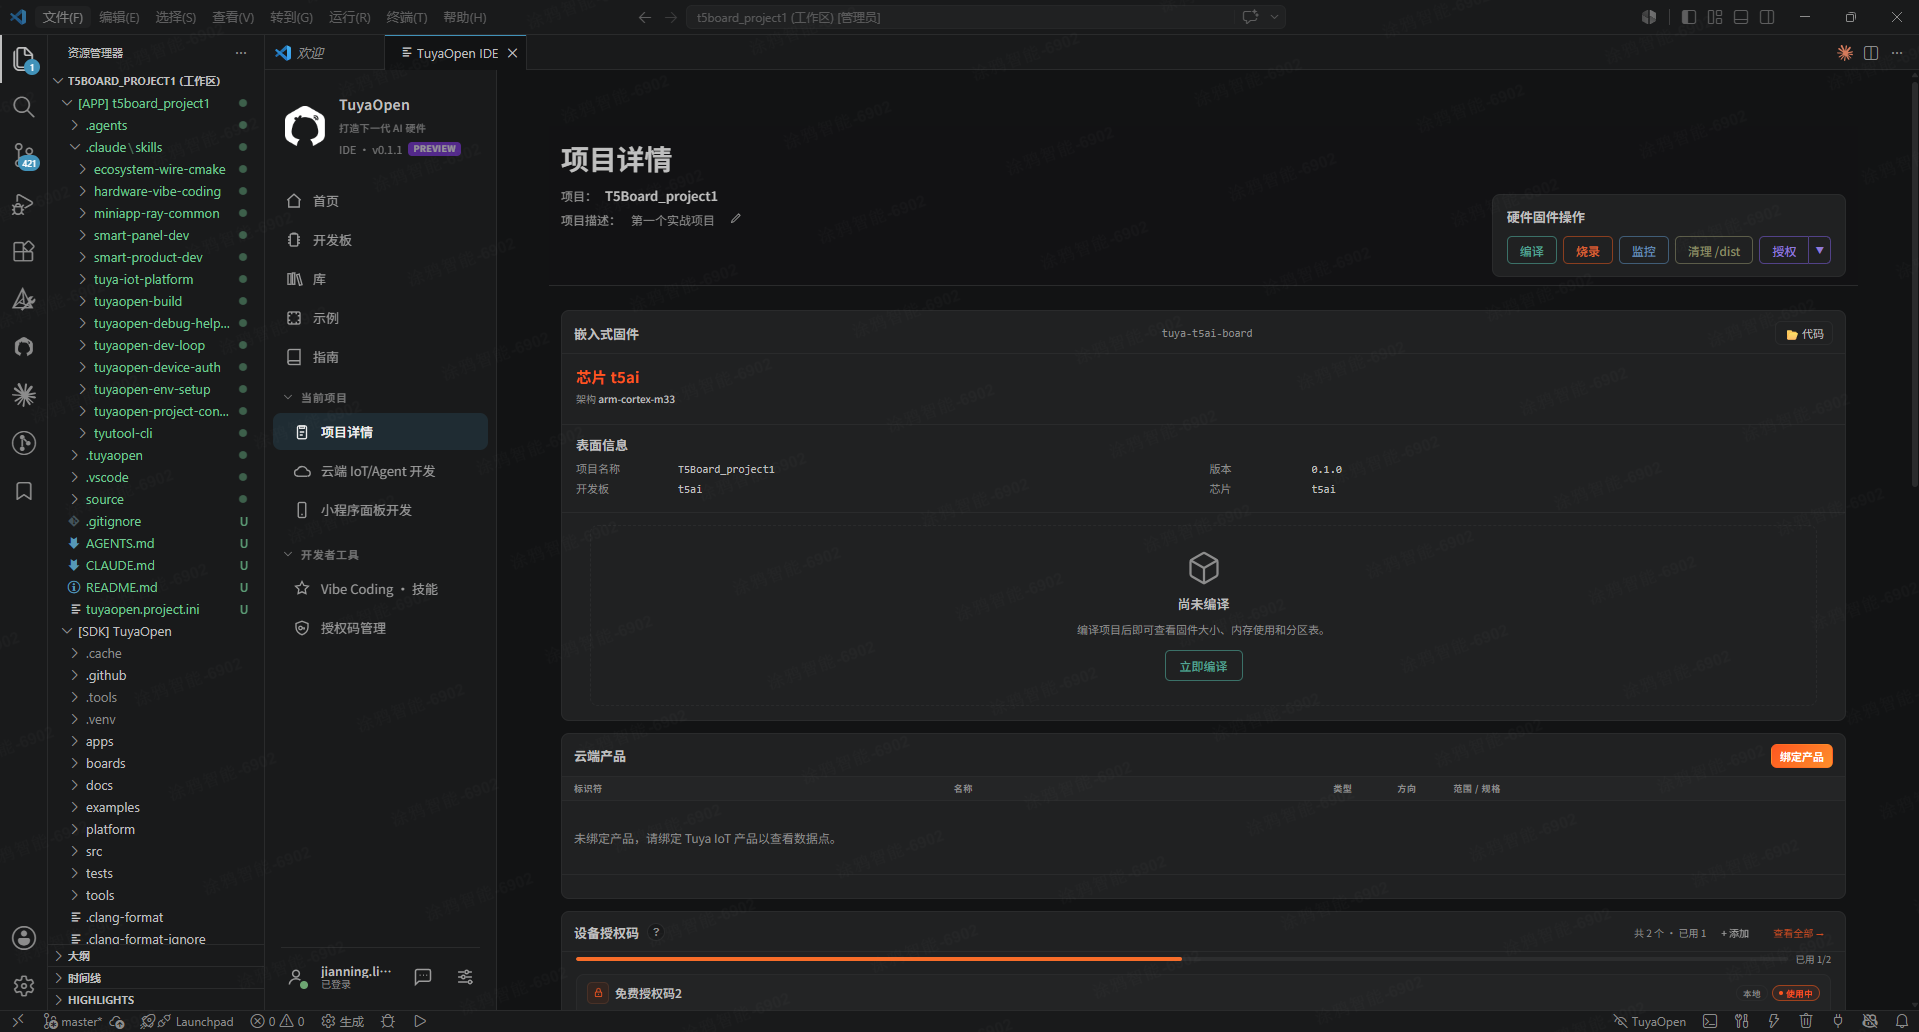The height and width of the screenshot is (1032, 1919).
Task: Click the 监控 monitor button
Action: click(x=1644, y=251)
